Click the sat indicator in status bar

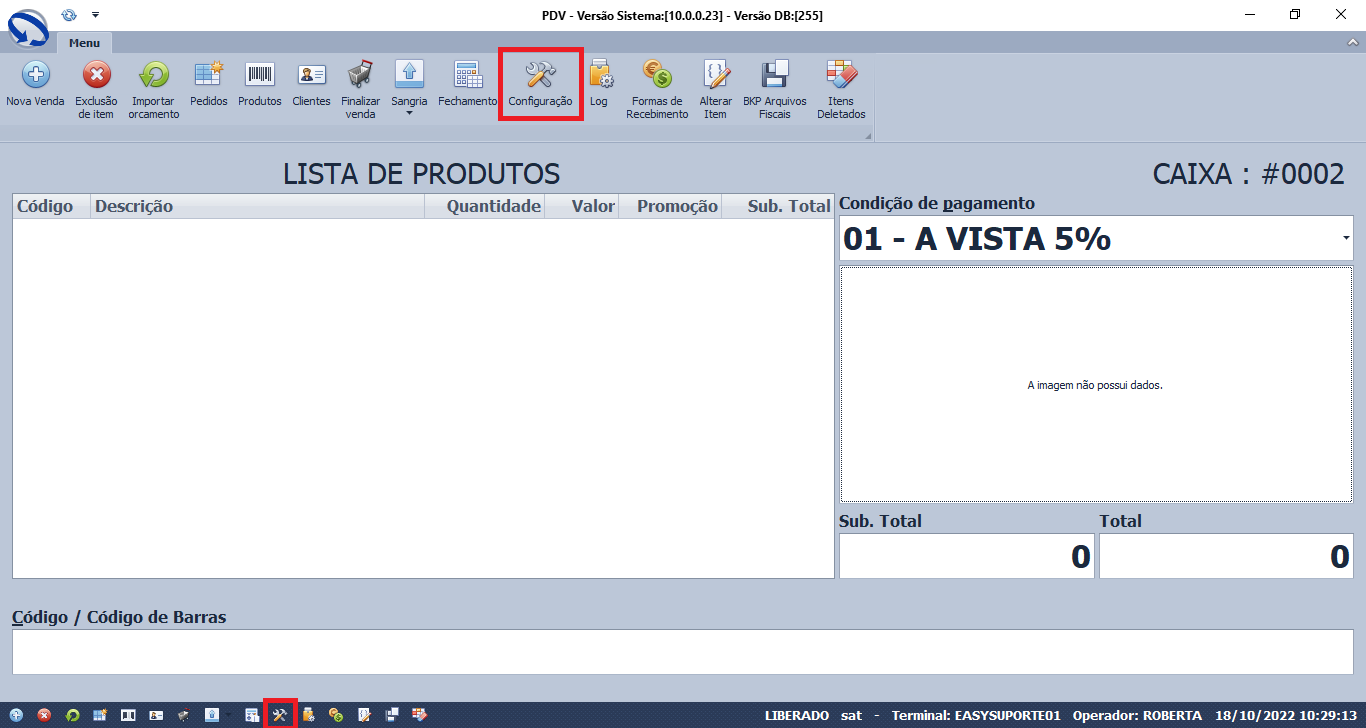(851, 716)
